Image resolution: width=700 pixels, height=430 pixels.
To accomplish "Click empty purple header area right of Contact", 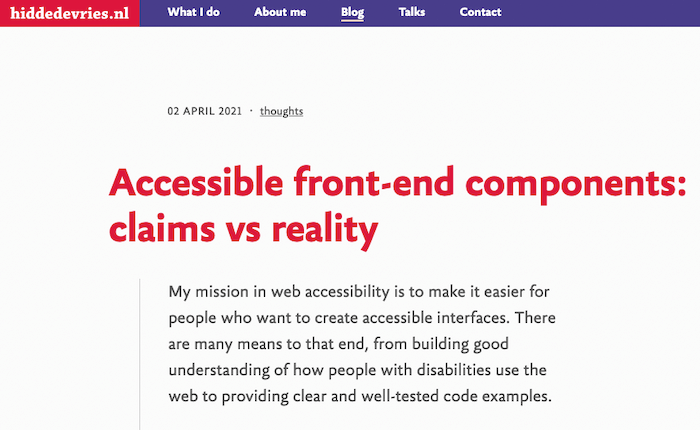I will (x=600, y=13).
